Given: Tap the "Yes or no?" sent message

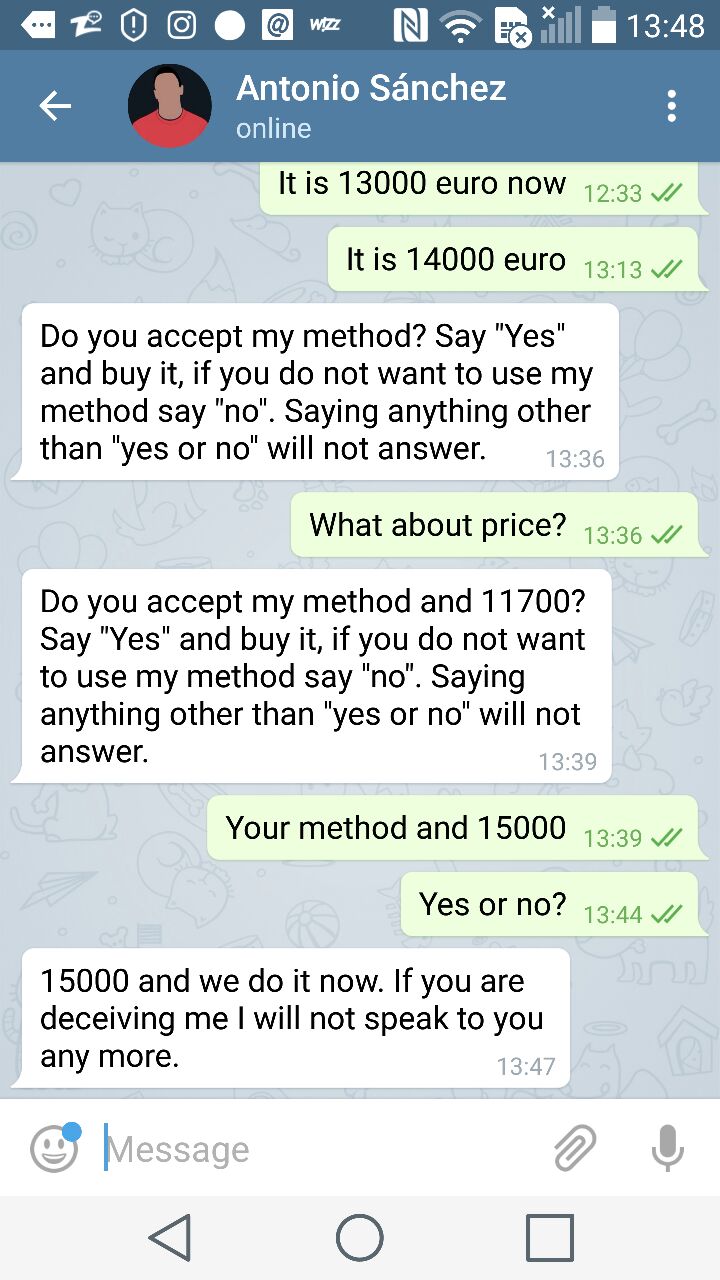Looking at the screenshot, I should 549,904.
